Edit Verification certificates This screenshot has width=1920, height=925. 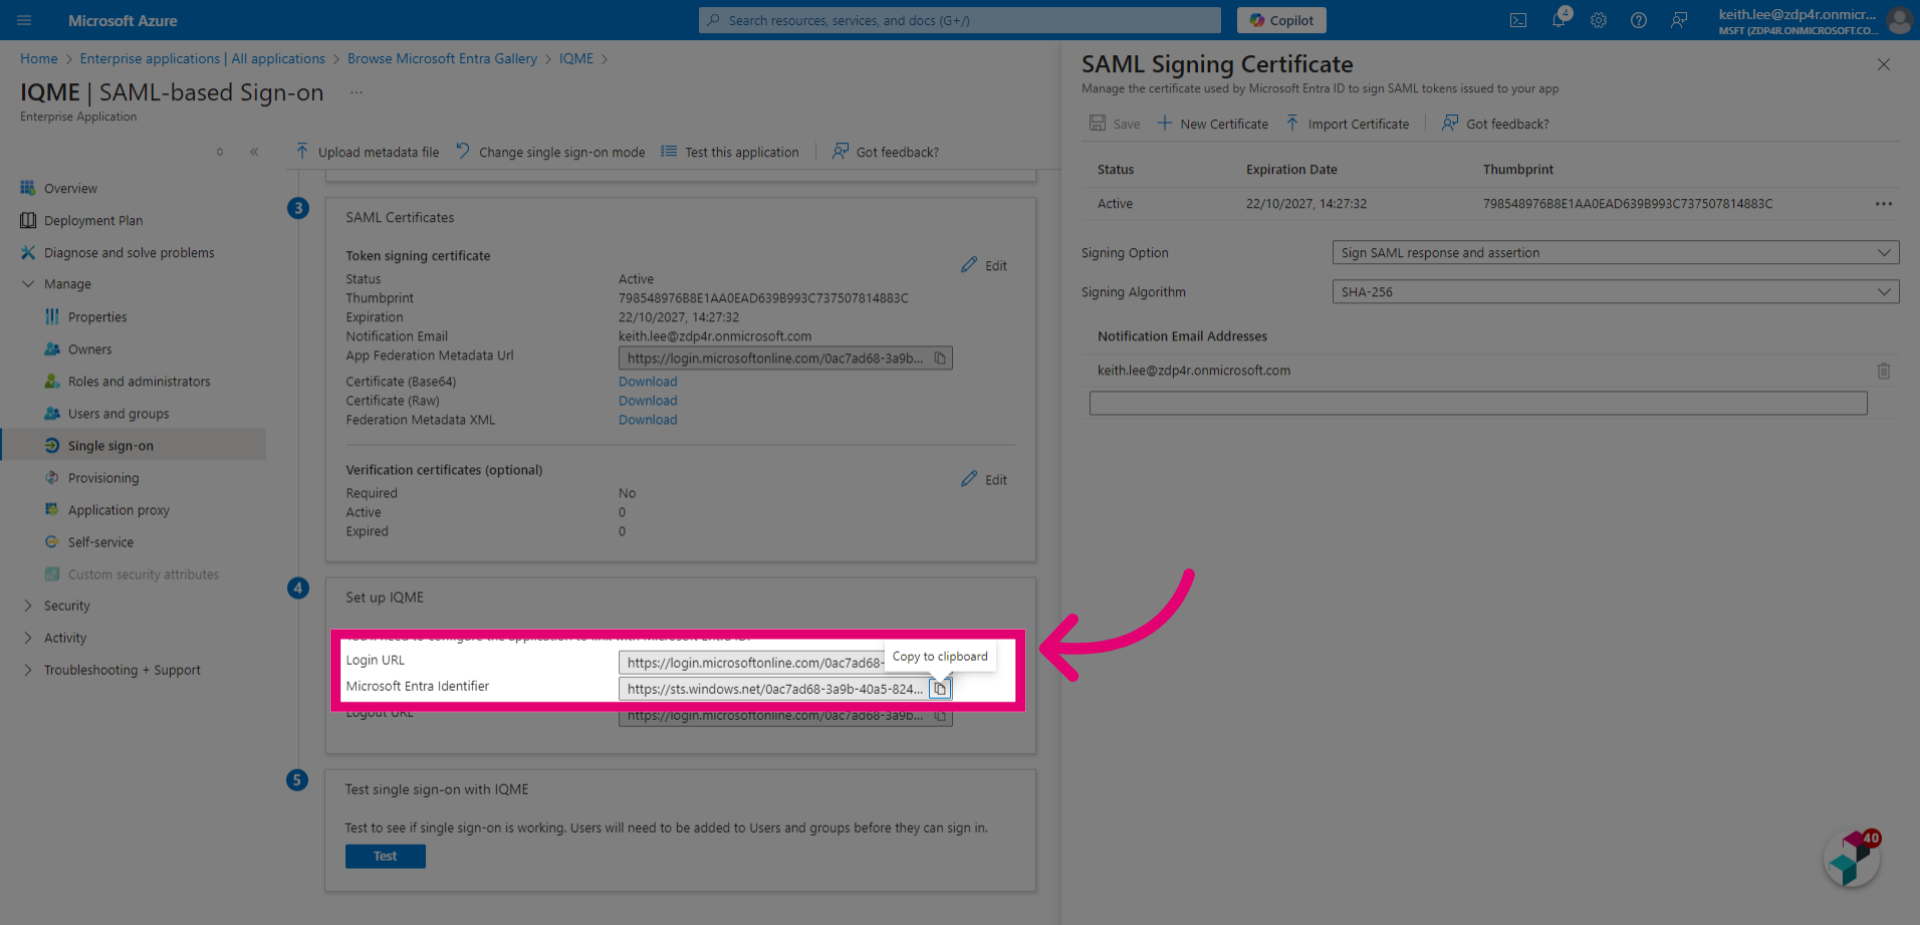[984, 480]
